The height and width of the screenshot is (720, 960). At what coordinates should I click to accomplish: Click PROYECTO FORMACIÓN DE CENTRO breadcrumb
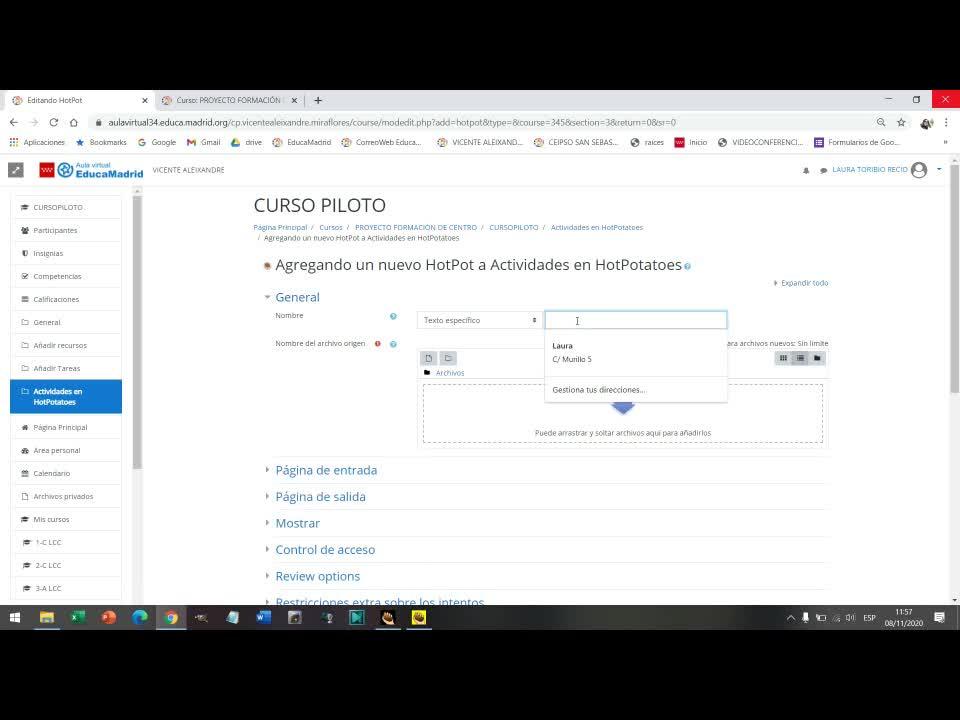click(x=416, y=227)
